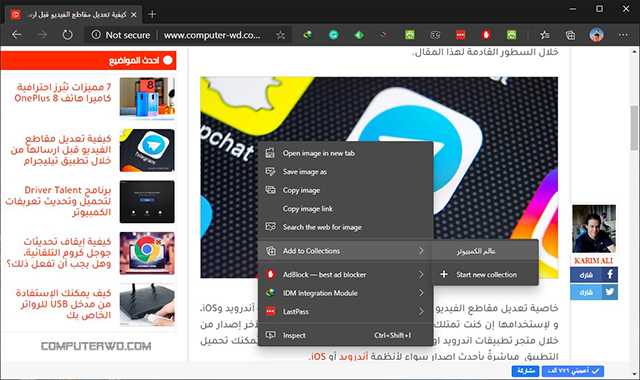The image size is (640, 380).
Task: Click the vertical page scrollbar thumb
Action: [634, 127]
